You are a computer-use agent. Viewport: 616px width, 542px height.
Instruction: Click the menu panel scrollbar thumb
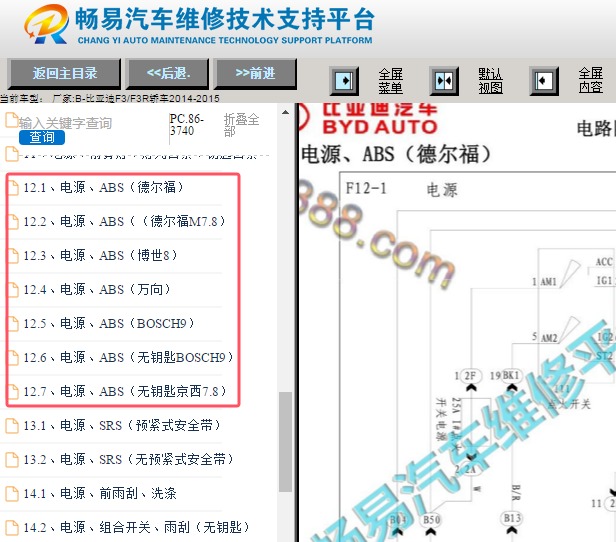[x=286, y=442]
